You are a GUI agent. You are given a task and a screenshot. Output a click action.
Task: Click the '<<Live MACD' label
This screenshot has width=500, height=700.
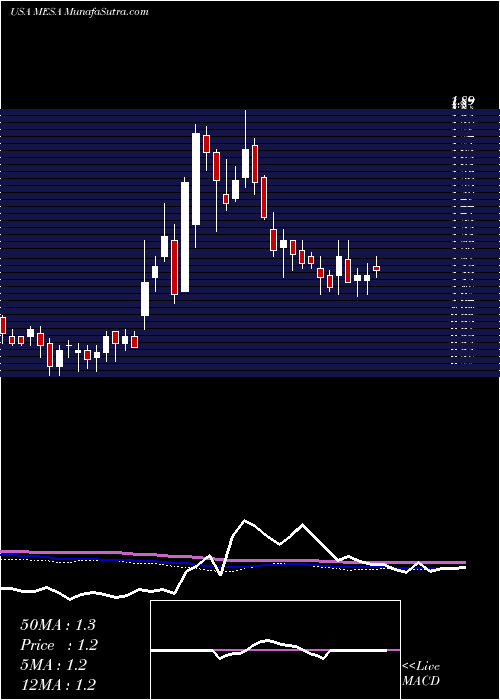[421, 673]
